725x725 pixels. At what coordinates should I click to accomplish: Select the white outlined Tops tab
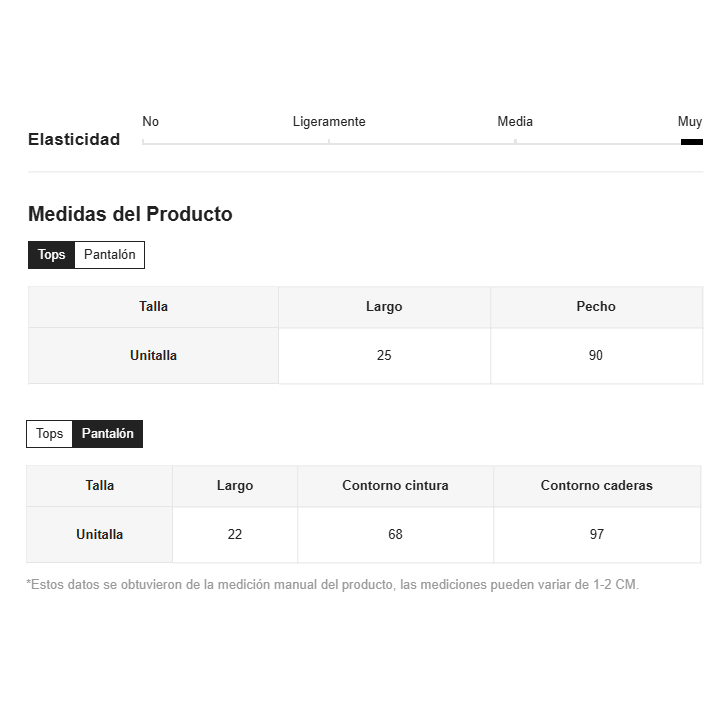49,434
